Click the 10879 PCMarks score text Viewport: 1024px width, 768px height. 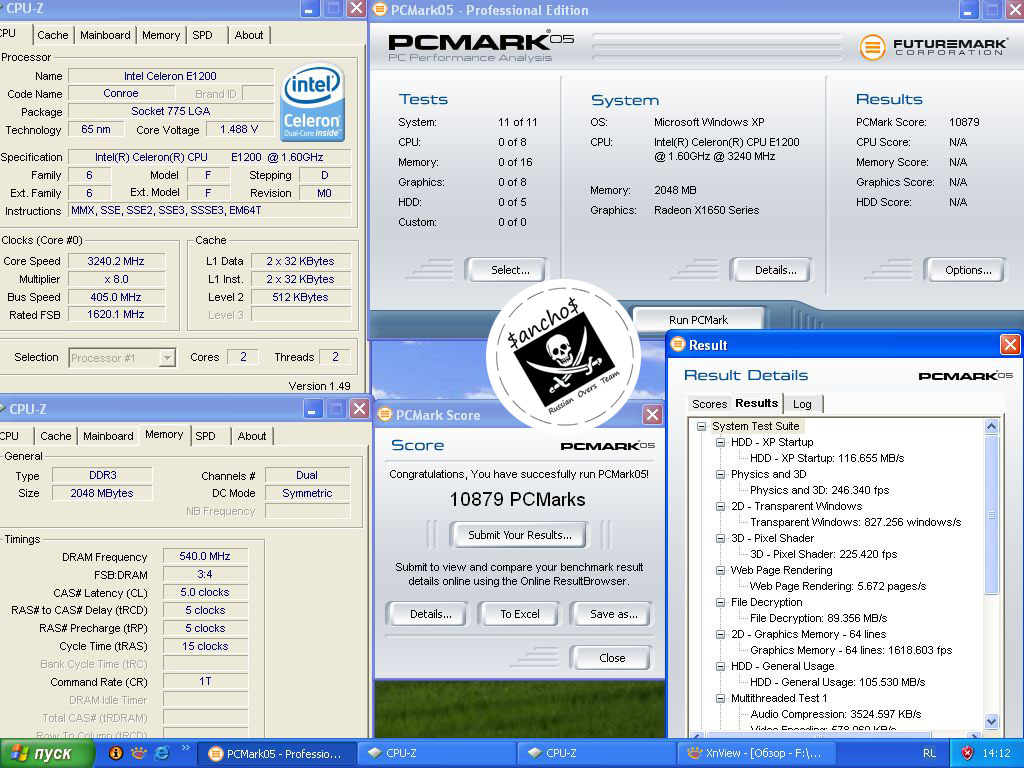(x=517, y=500)
